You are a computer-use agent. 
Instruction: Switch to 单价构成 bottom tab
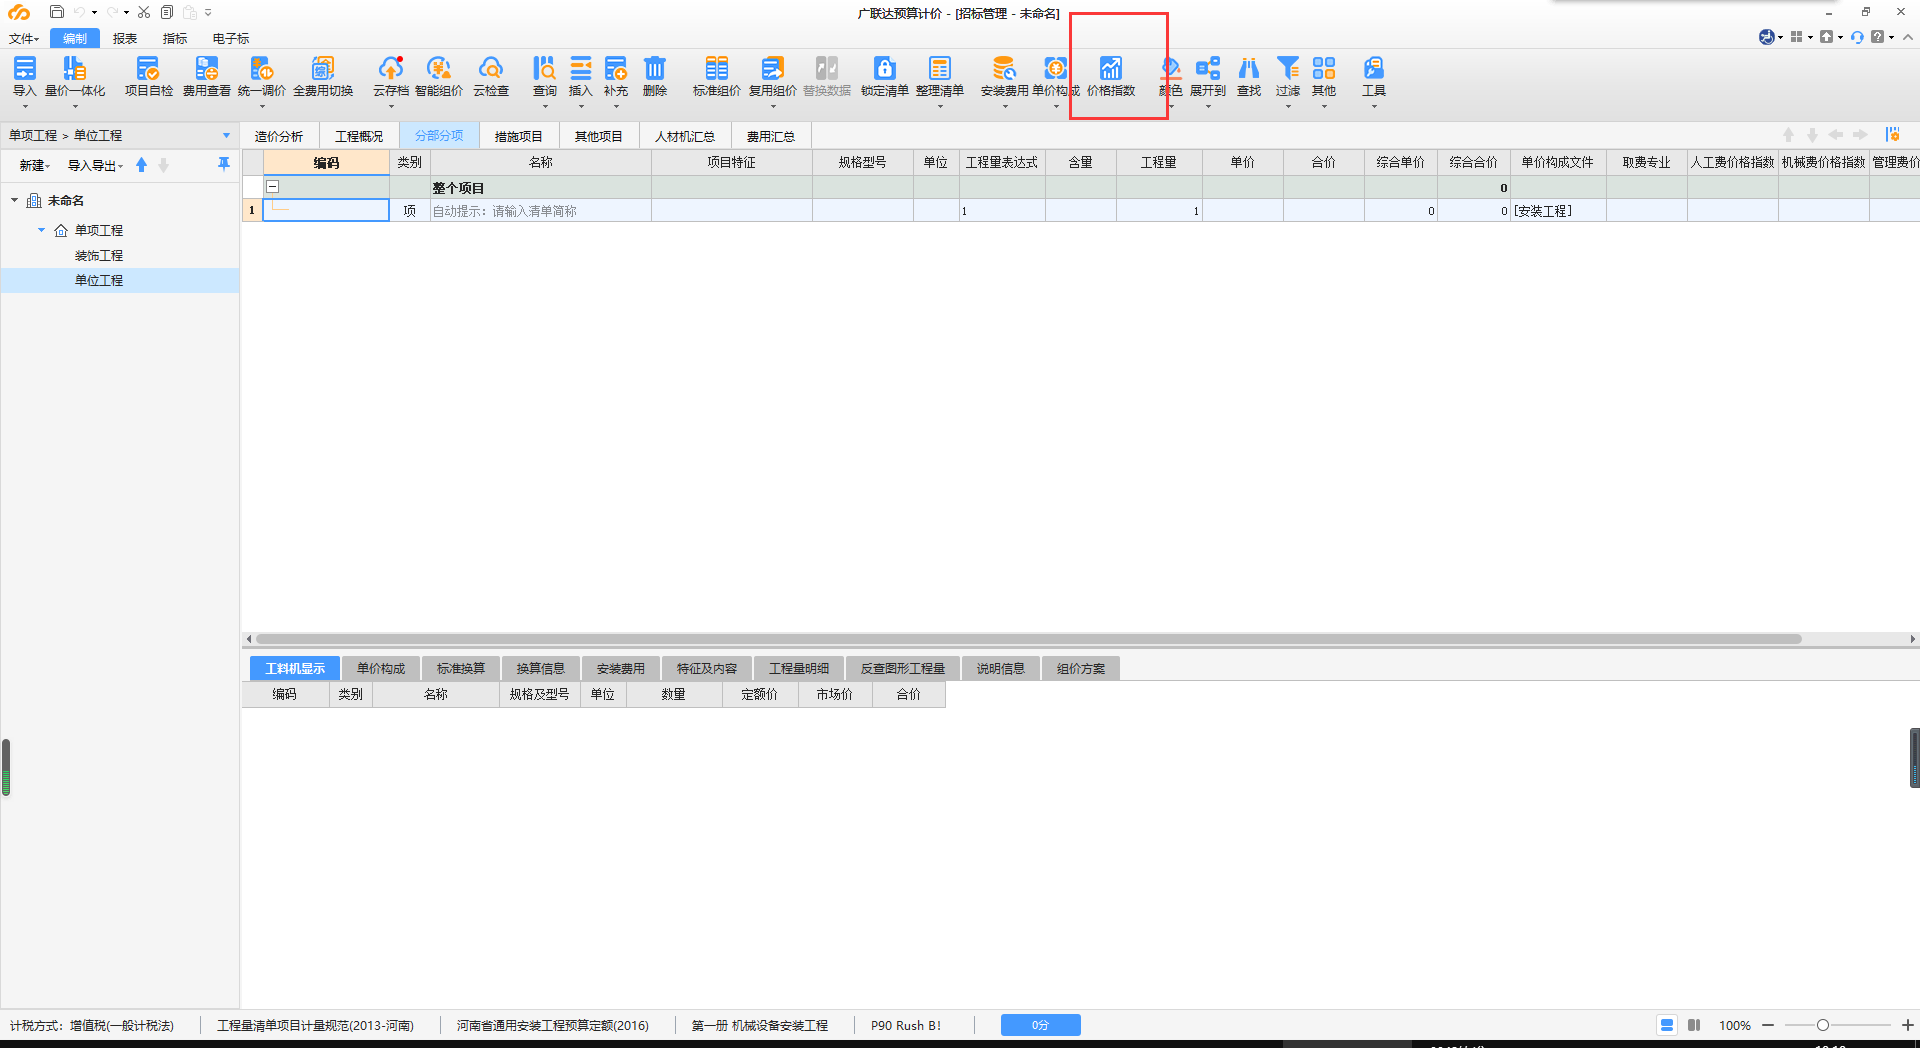coord(381,668)
